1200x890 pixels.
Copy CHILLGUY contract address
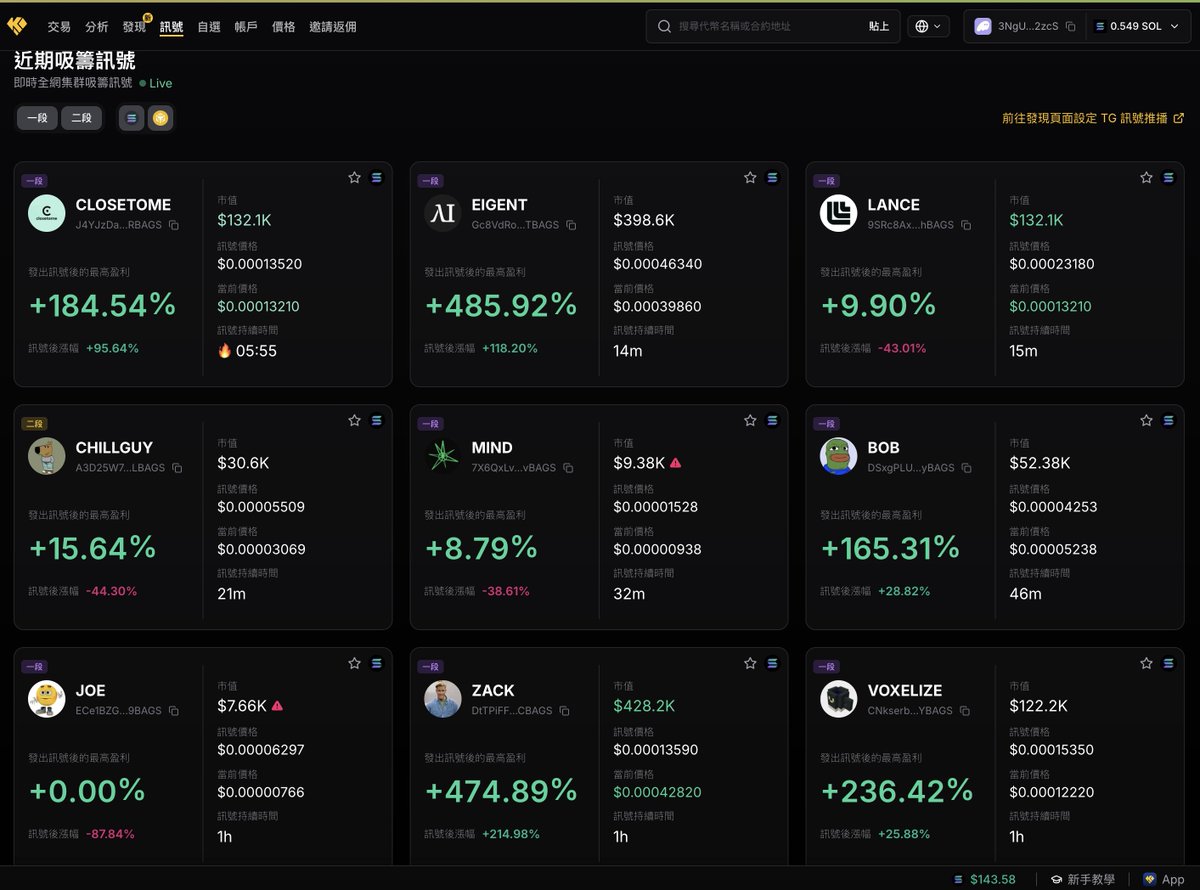tap(177, 468)
